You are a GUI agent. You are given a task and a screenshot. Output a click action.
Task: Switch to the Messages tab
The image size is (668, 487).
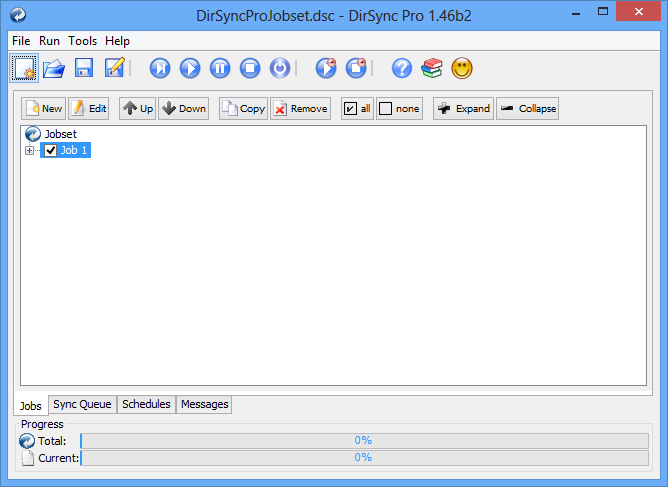[204, 404]
